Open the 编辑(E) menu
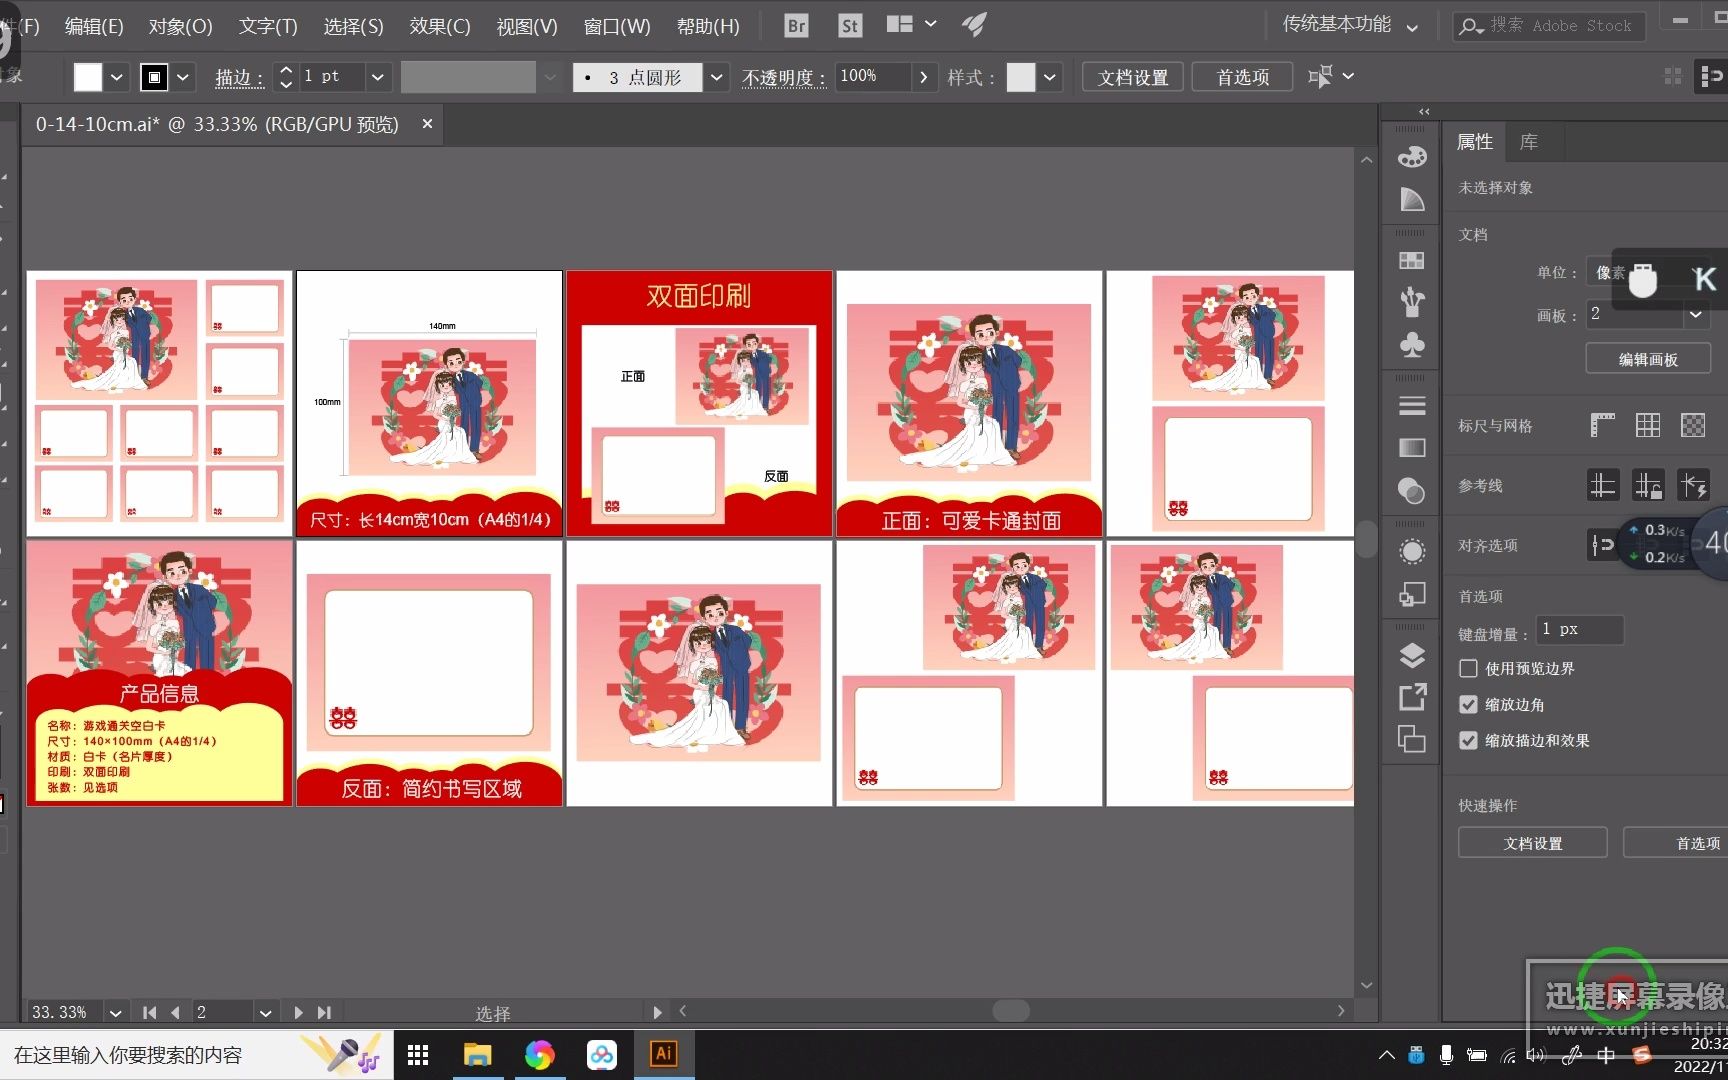 coord(94,26)
